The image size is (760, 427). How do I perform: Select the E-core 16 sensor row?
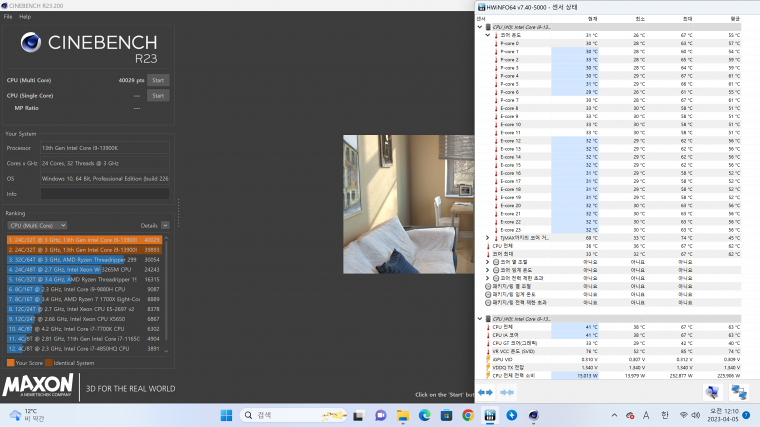tap(609, 173)
